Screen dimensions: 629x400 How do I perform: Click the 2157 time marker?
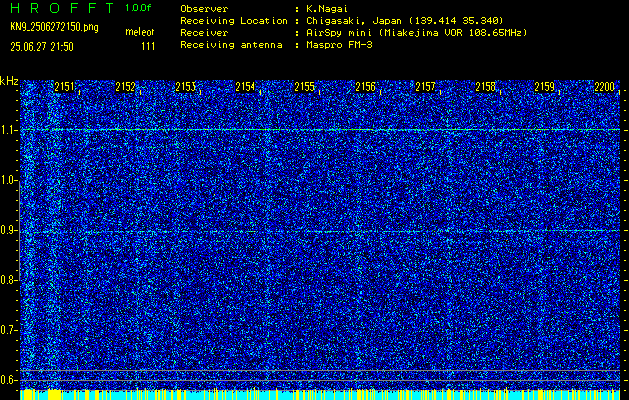click(425, 87)
